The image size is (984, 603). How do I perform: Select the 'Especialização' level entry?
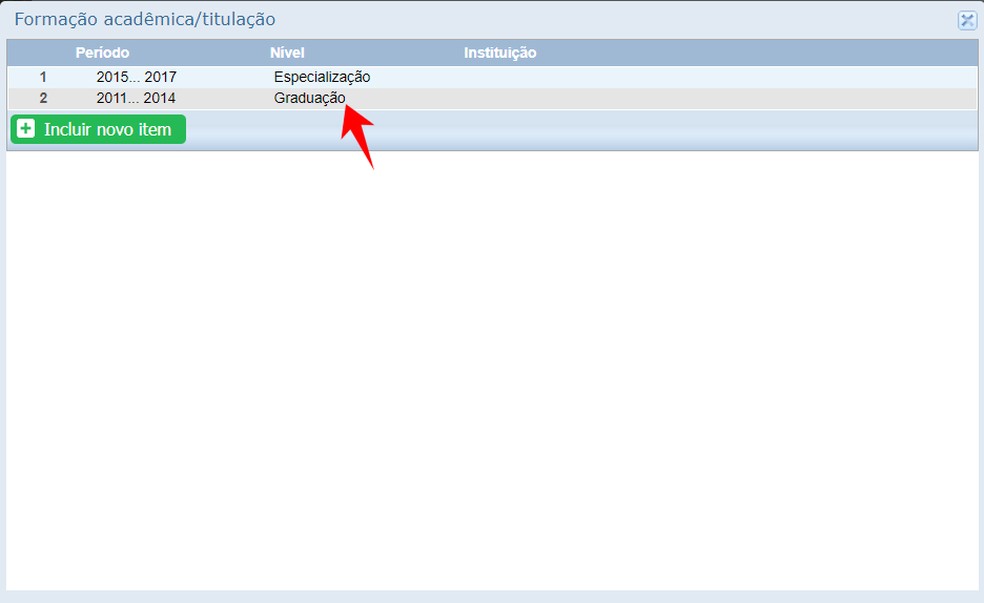(x=322, y=77)
